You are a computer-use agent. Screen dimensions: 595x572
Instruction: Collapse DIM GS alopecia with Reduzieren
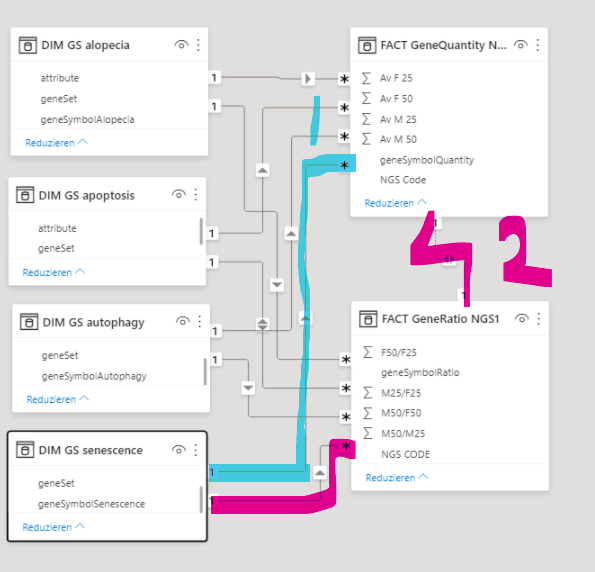pyautogui.click(x=56, y=143)
